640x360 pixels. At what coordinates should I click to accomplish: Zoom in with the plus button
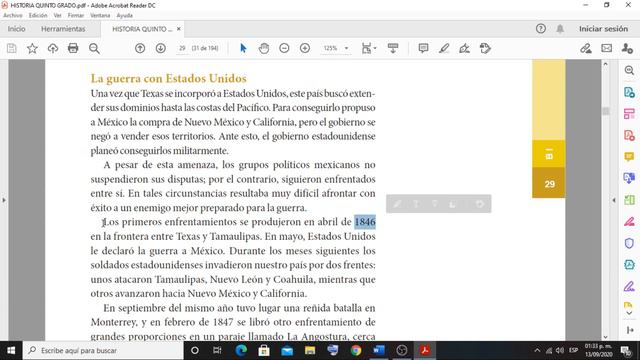point(305,48)
